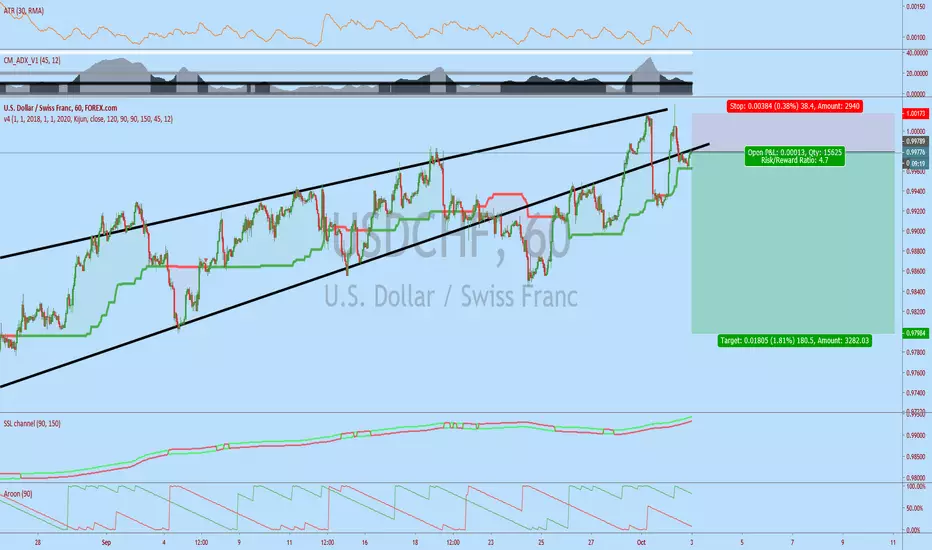Click the 0.00150 ATR scale value
The image size is (932, 550).
point(916,7)
